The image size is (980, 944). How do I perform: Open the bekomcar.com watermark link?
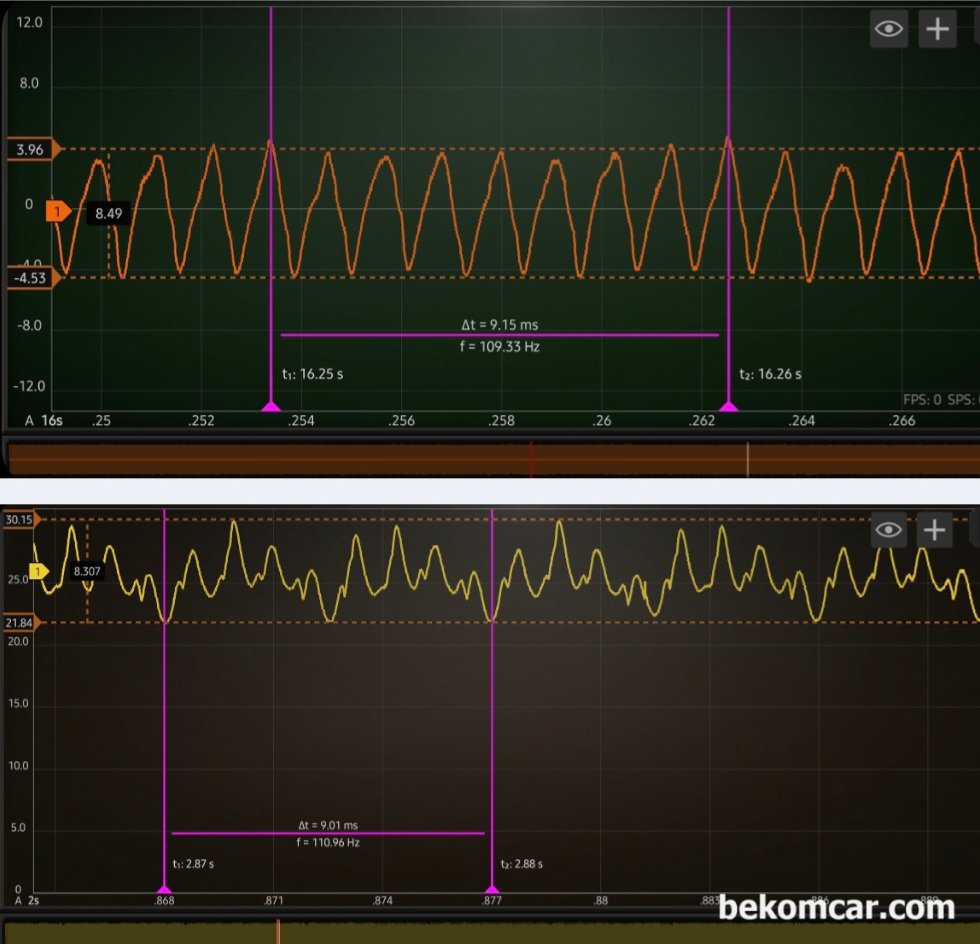pos(836,908)
